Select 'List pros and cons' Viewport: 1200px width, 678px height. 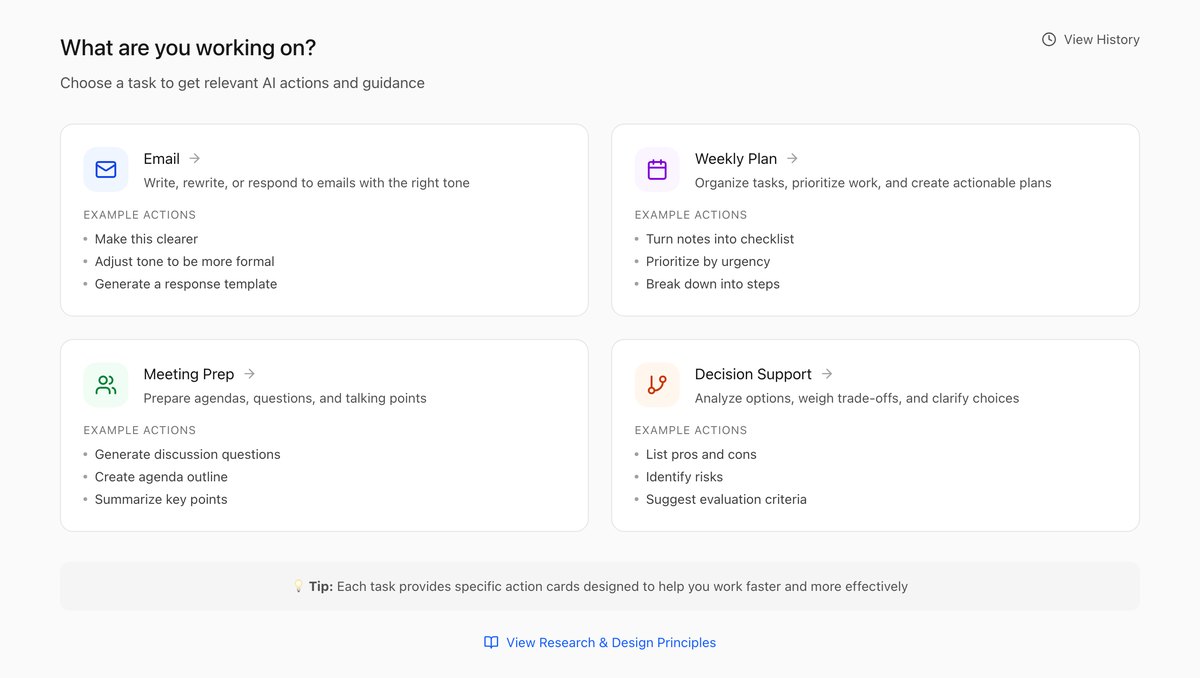click(x=701, y=455)
